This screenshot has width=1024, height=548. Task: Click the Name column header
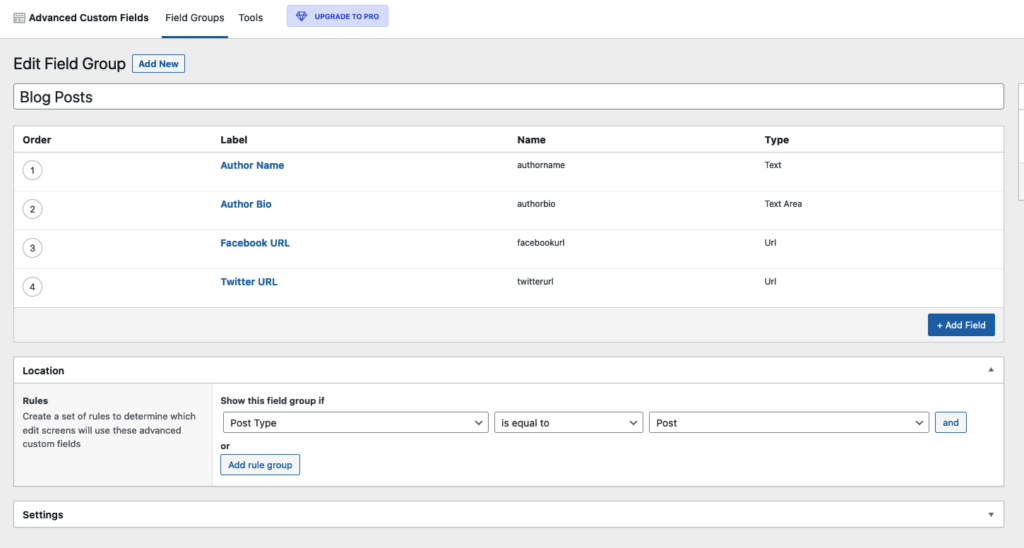pyautogui.click(x=531, y=140)
